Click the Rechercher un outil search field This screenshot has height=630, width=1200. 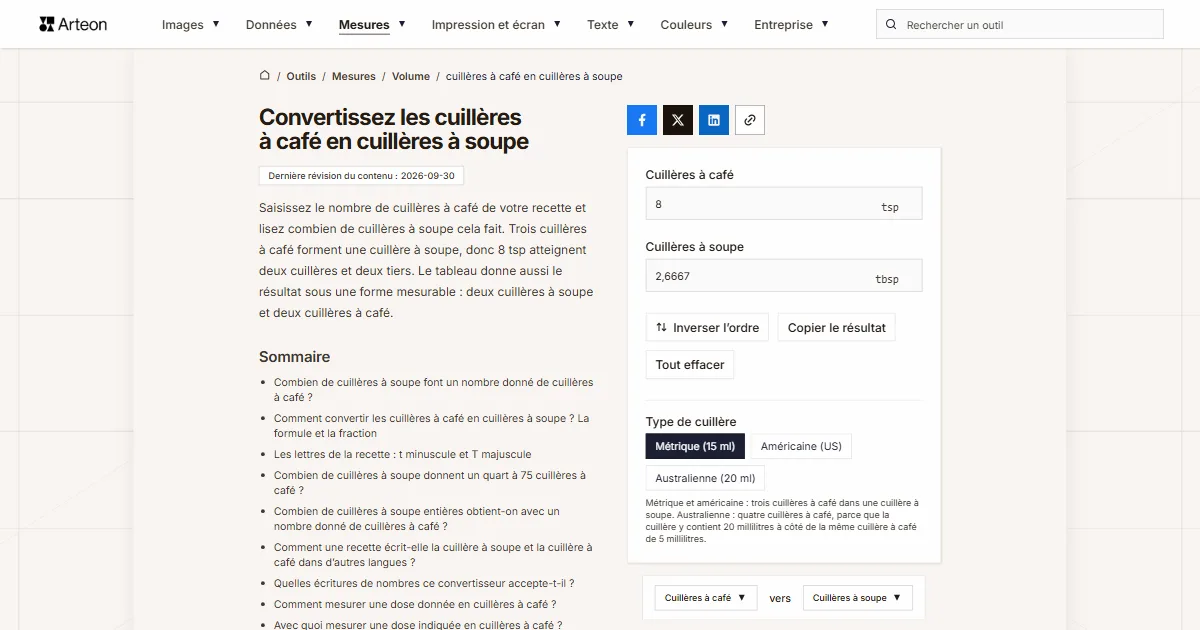point(1020,25)
